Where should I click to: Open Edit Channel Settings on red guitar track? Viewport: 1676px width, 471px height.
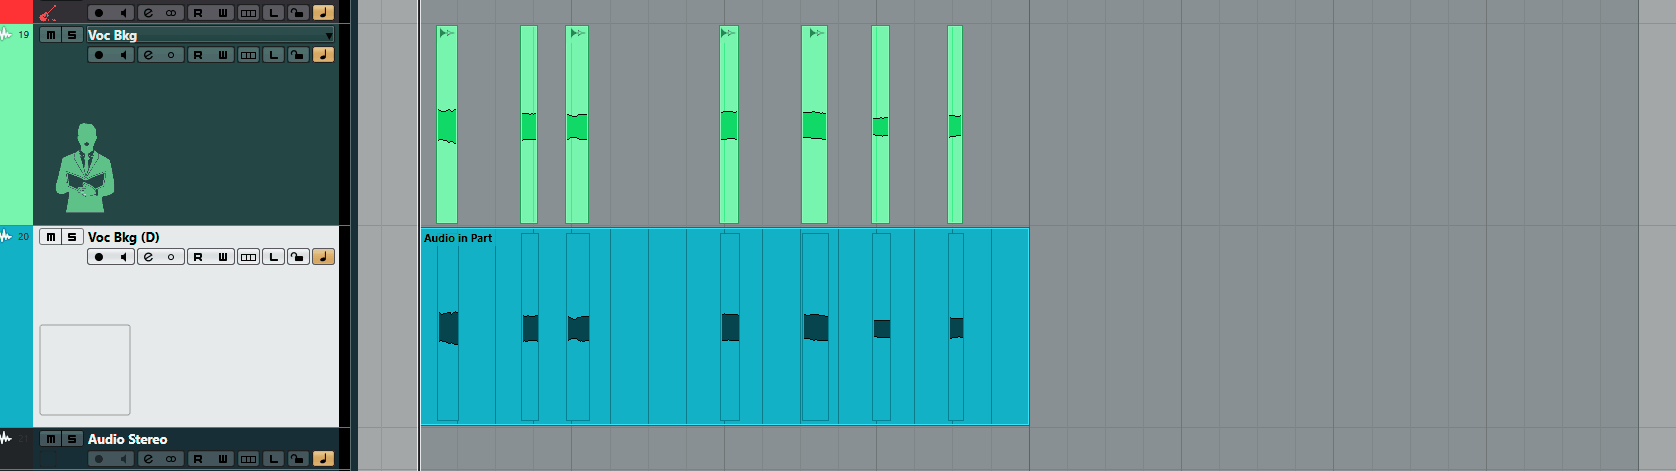click(149, 13)
